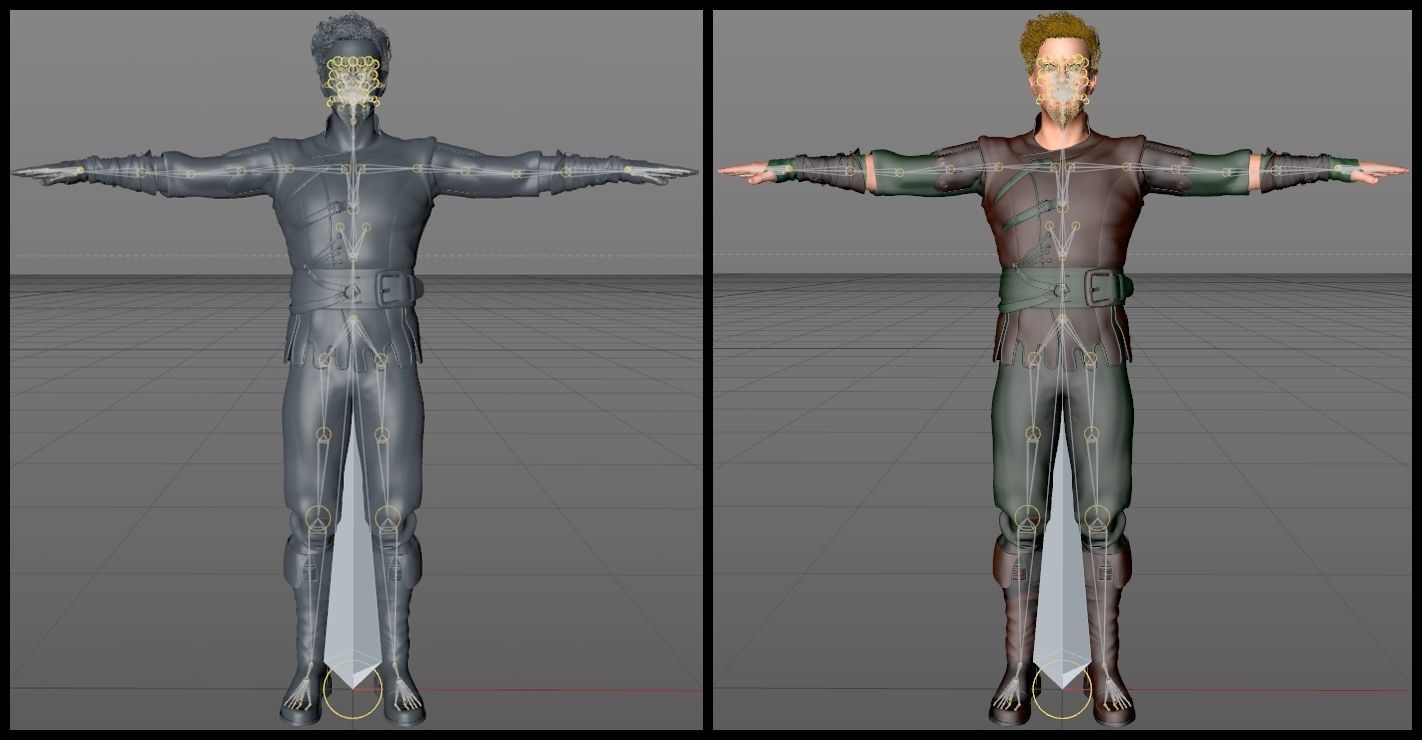The height and width of the screenshot is (740, 1422).
Task: Pick the textured model's screen-right knee controller circle
Action: (1097, 518)
